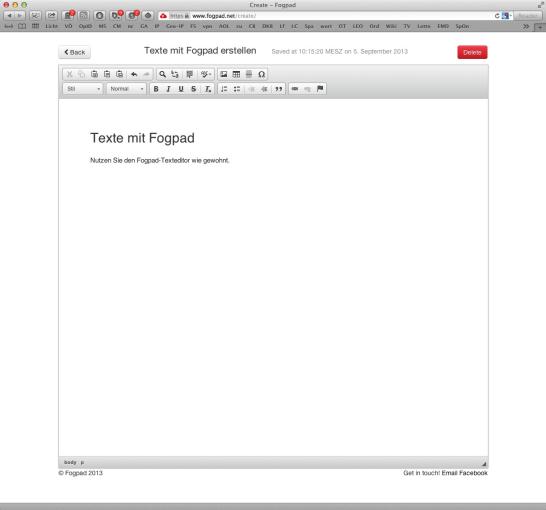Choose Paste as plain text icon
This screenshot has height=510, width=546.
click(x=107, y=74)
